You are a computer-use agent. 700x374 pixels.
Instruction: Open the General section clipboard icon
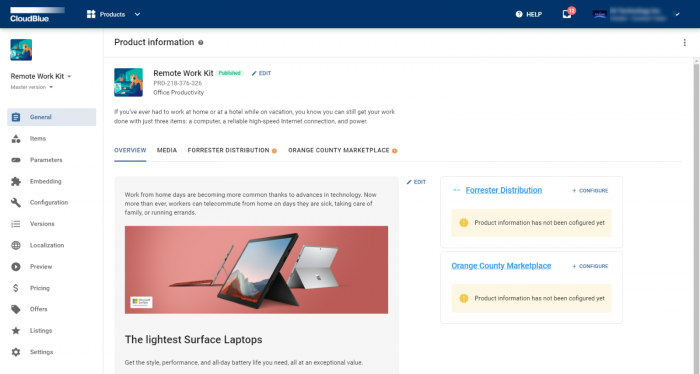(16, 117)
